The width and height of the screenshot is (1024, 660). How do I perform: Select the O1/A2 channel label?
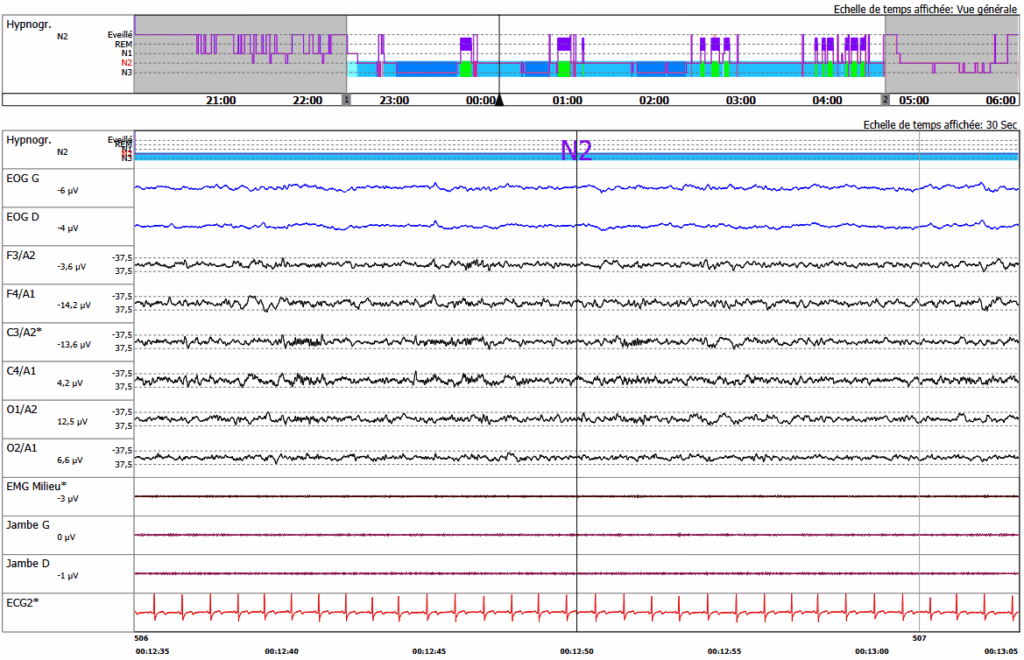pos(24,409)
